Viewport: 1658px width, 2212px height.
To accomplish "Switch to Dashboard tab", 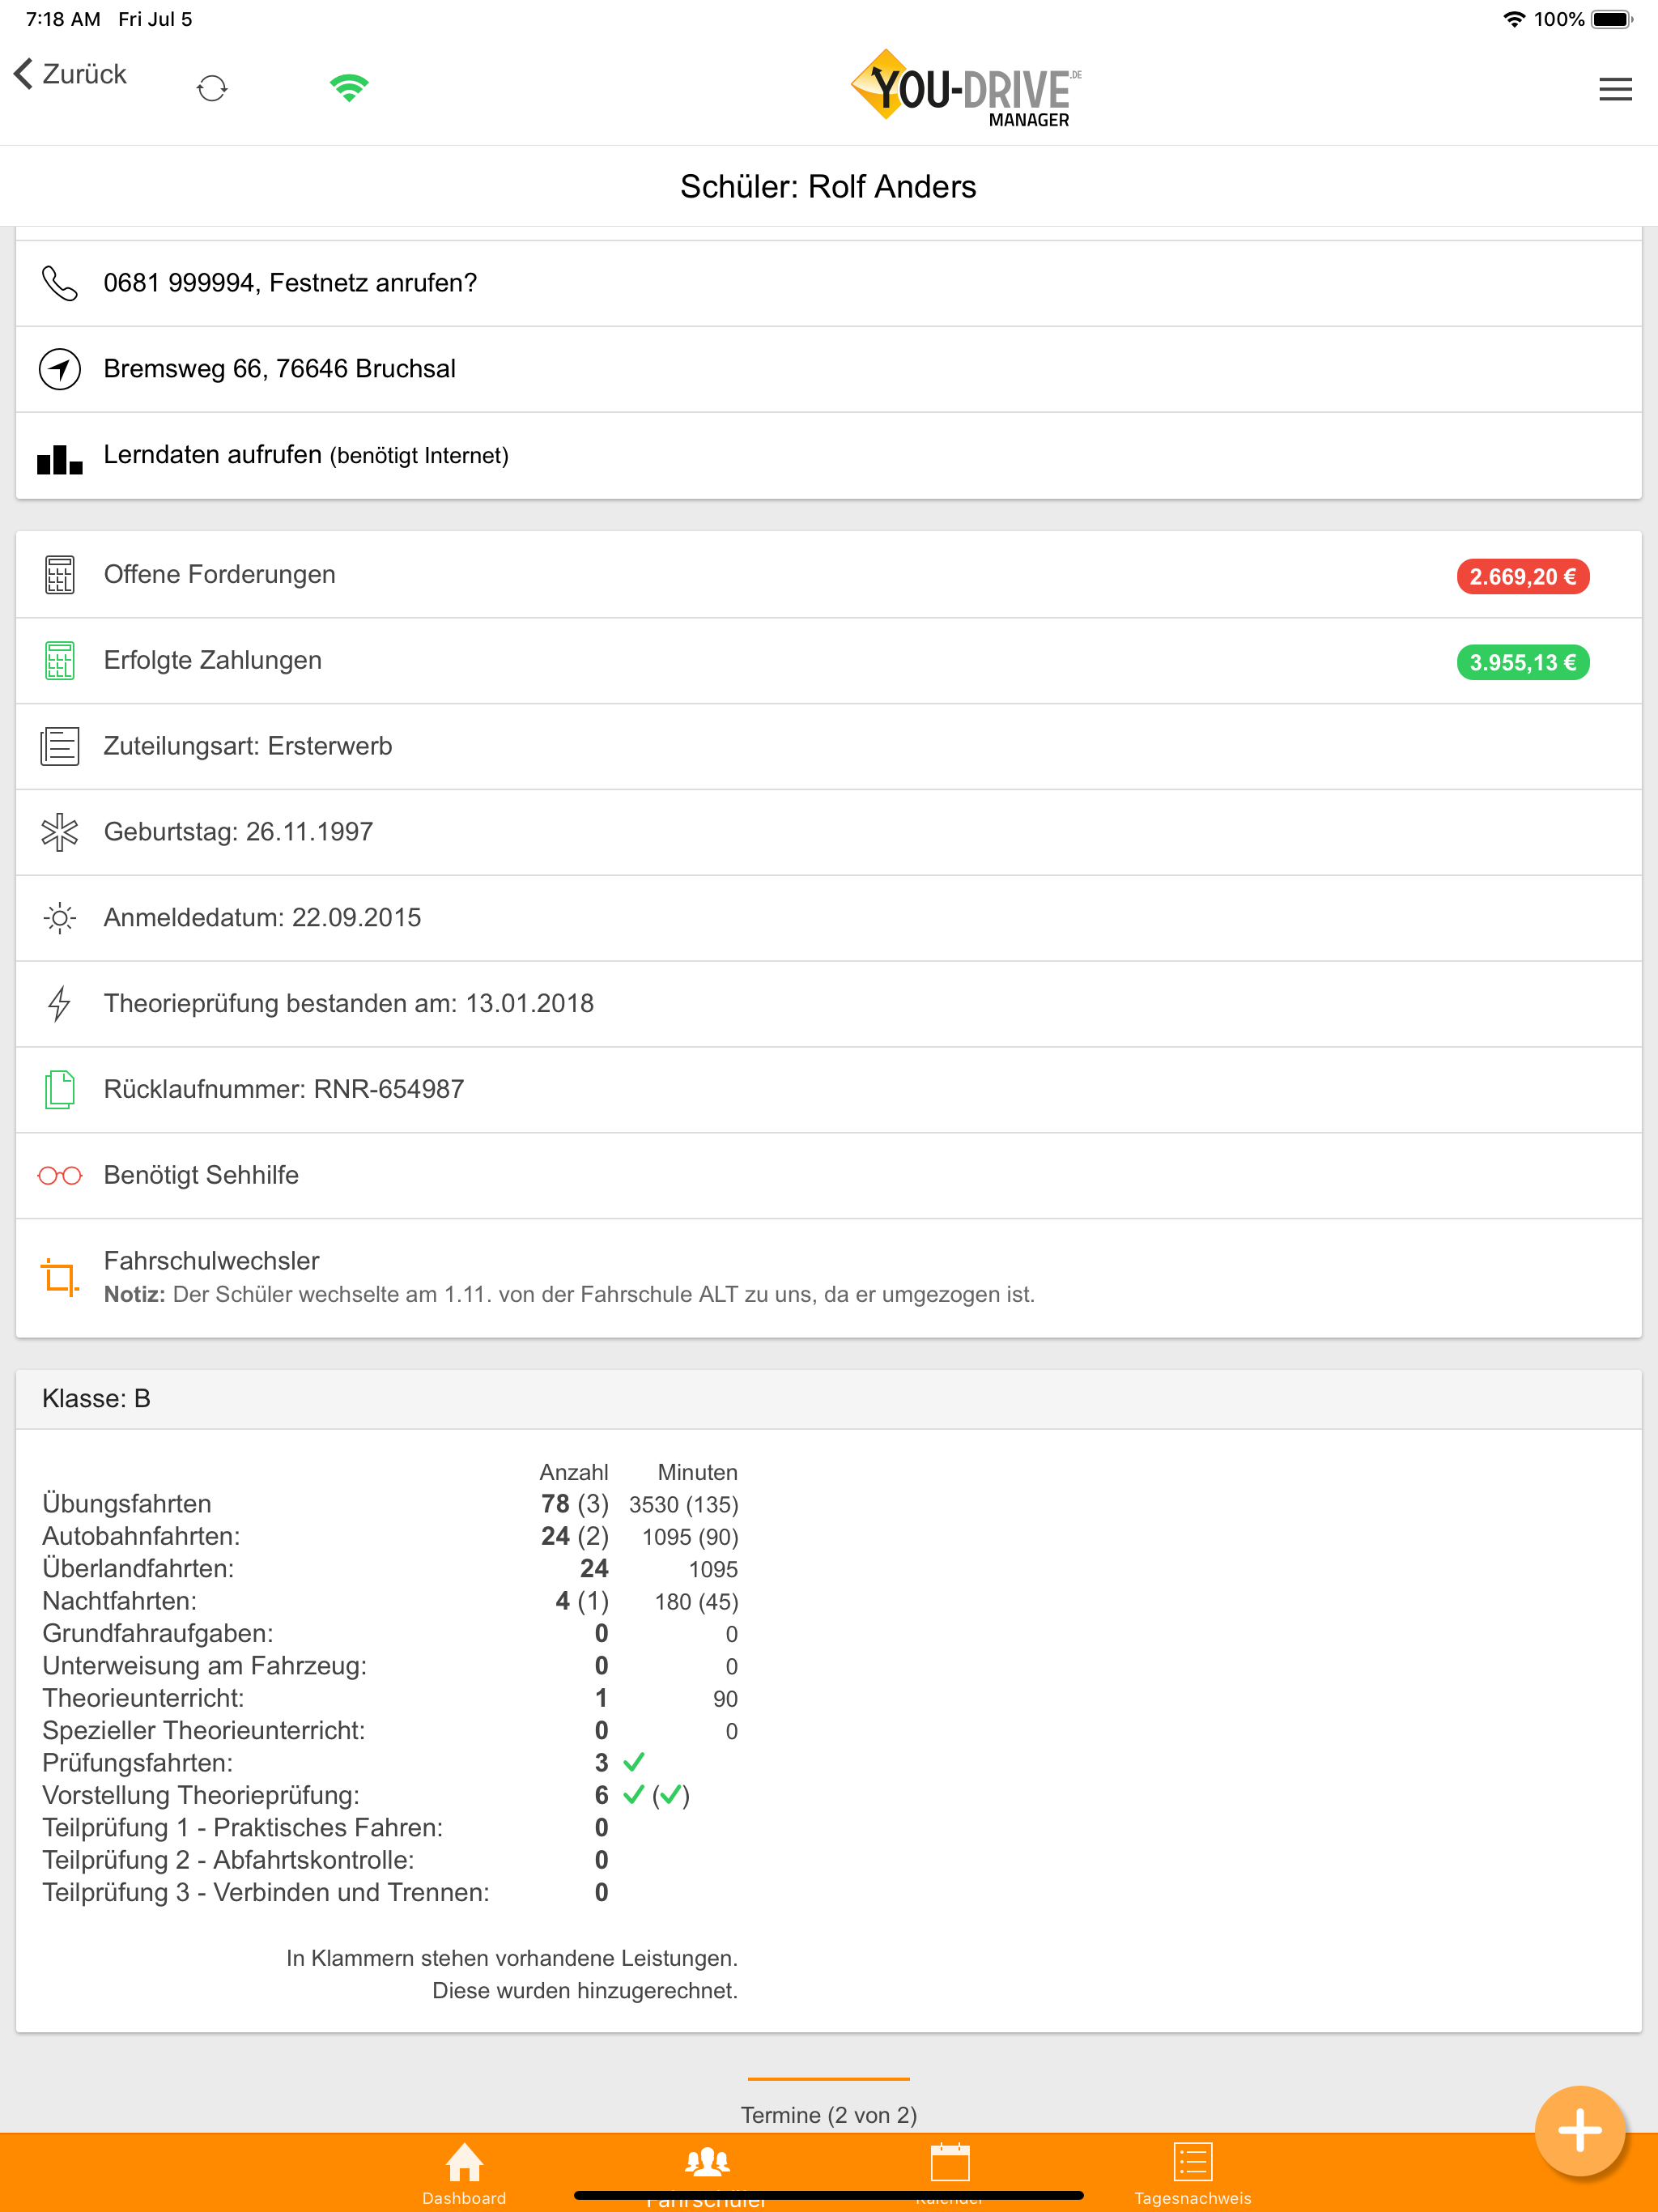I will click(464, 2173).
